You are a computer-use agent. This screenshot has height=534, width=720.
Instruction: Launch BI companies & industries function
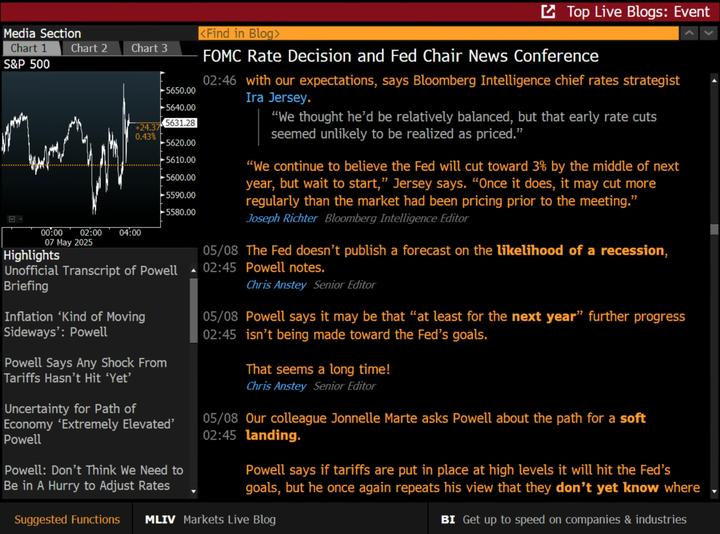click(563, 519)
